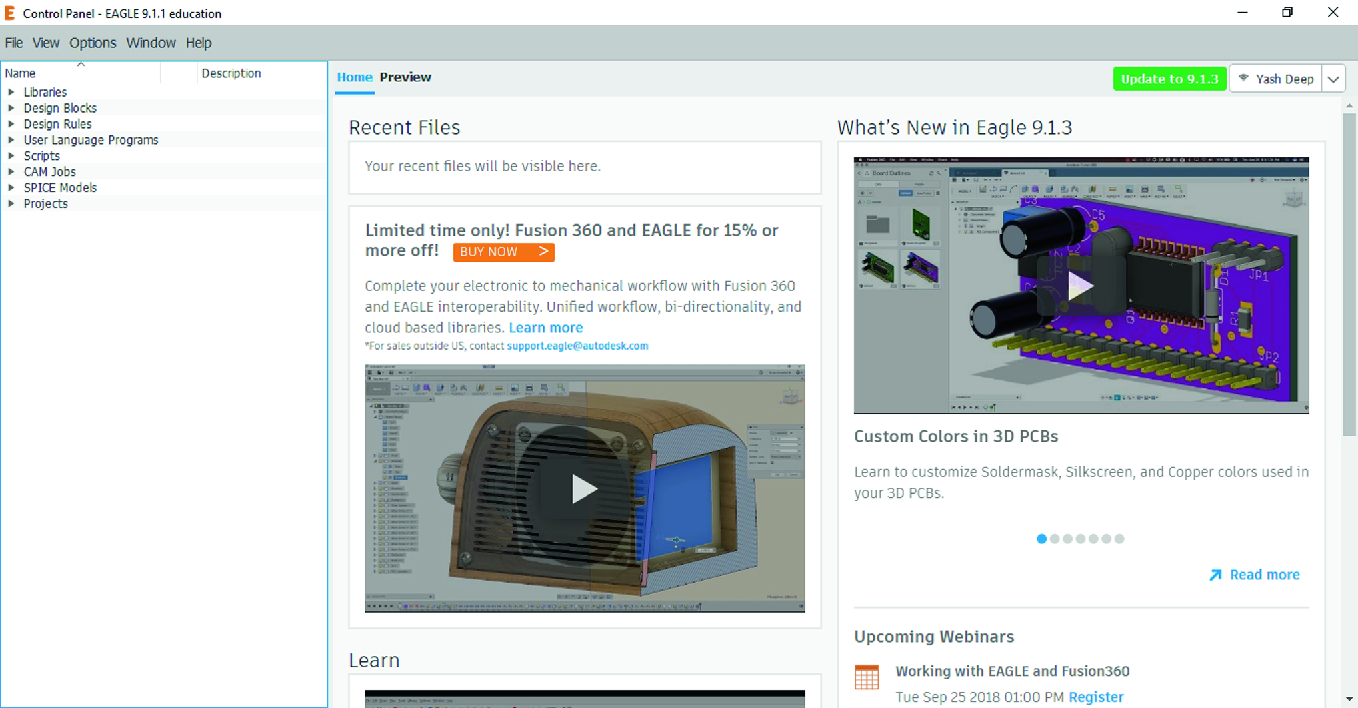The image size is (1358, 708).
Task: Click Register for the Fusion360 webinar
Action: 1096,697
